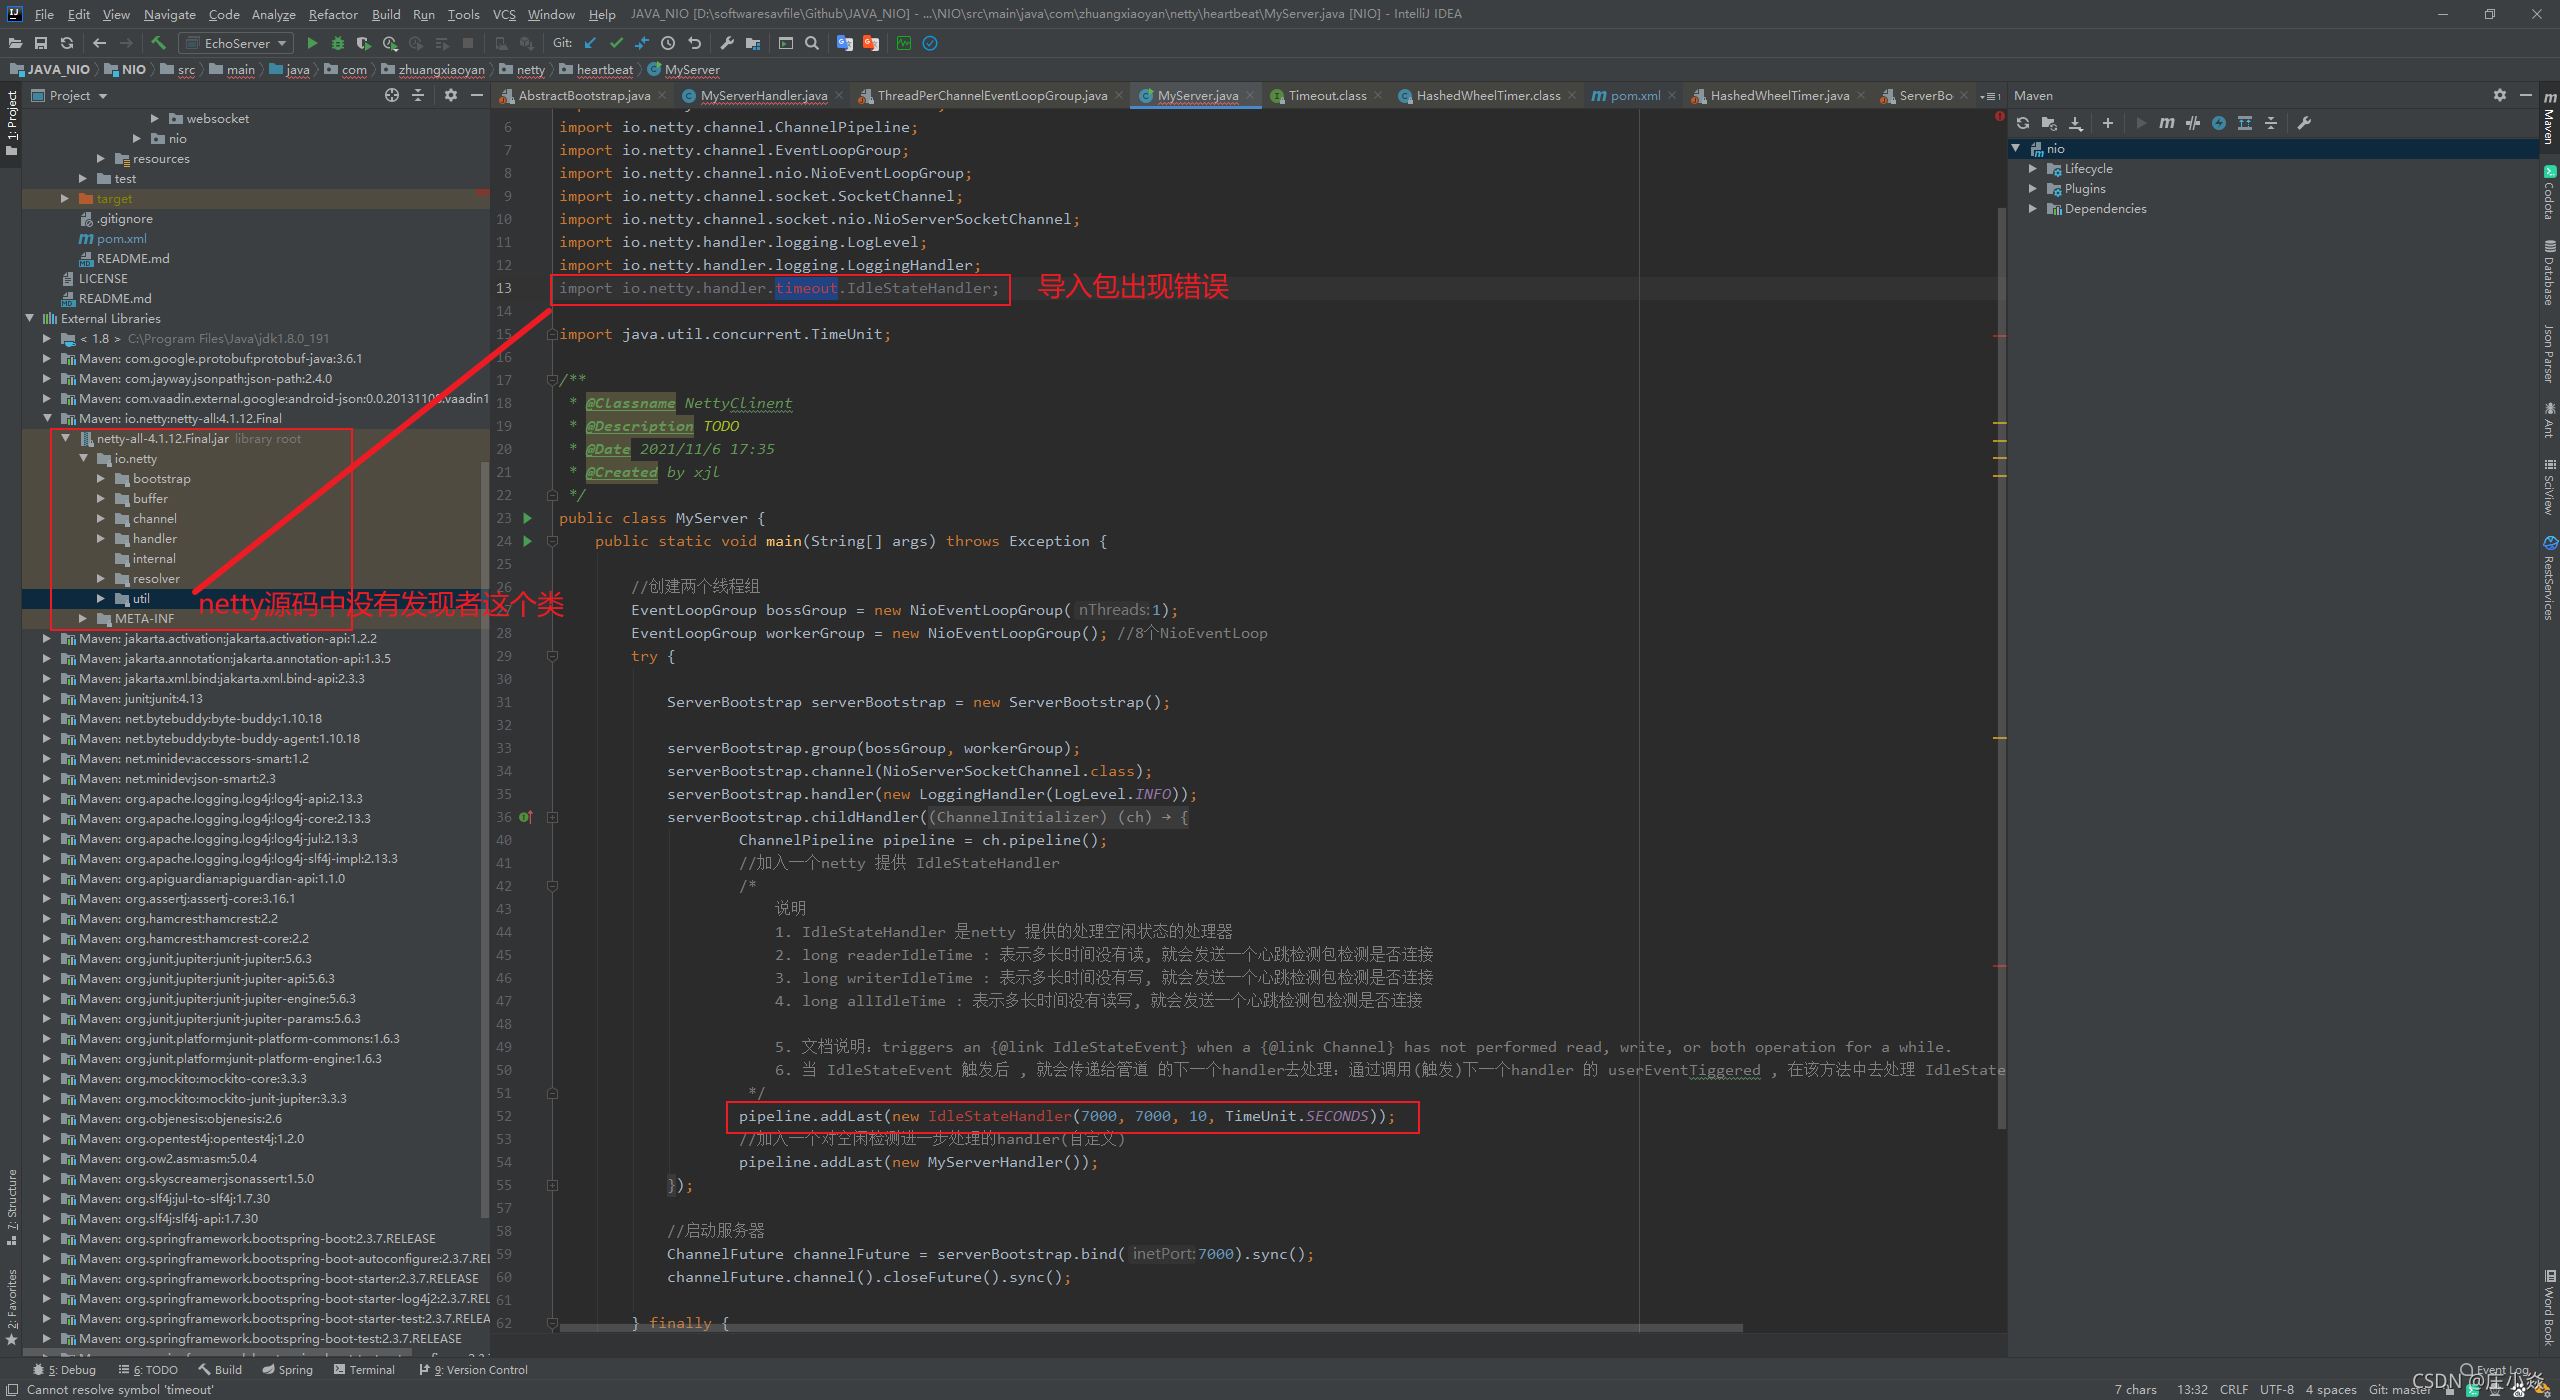Reimport all Maven projects
2560x1400 pixels.
coord(2023,123)
